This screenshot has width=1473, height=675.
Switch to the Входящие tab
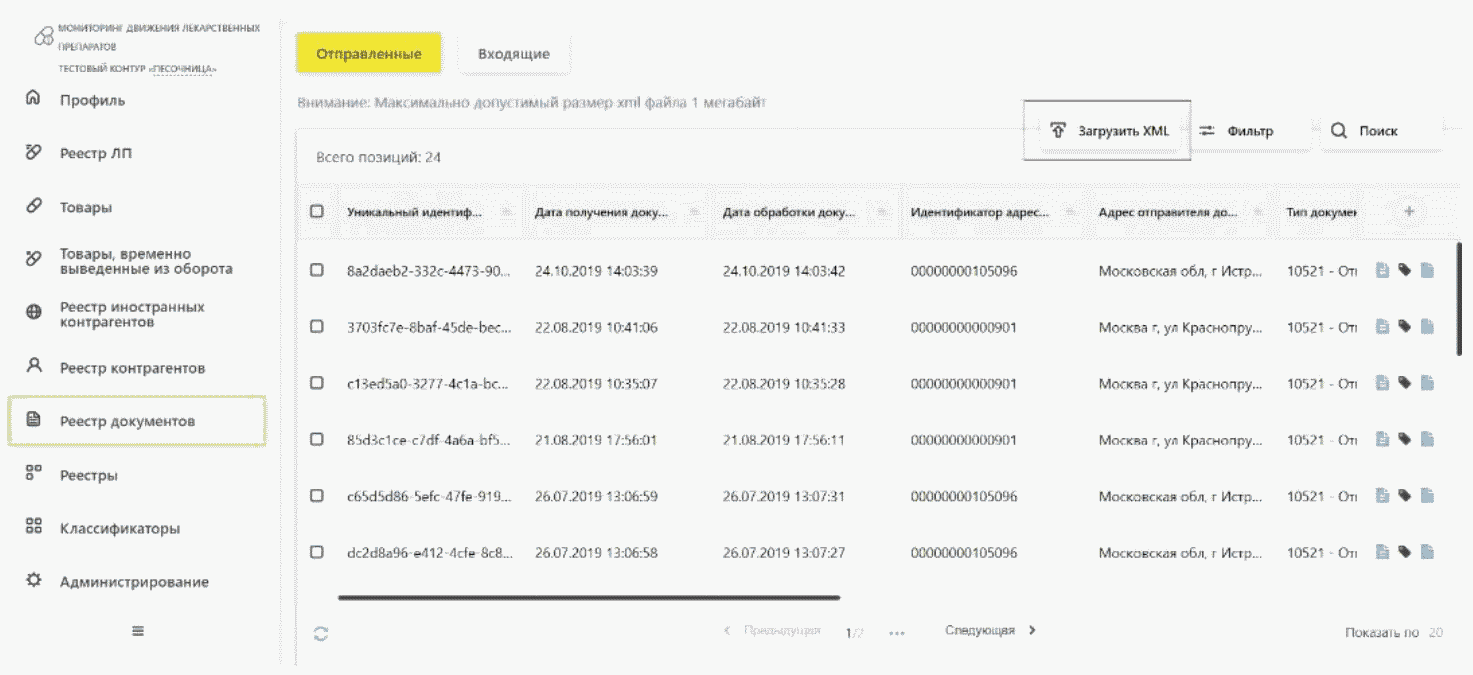coord(514,54)
